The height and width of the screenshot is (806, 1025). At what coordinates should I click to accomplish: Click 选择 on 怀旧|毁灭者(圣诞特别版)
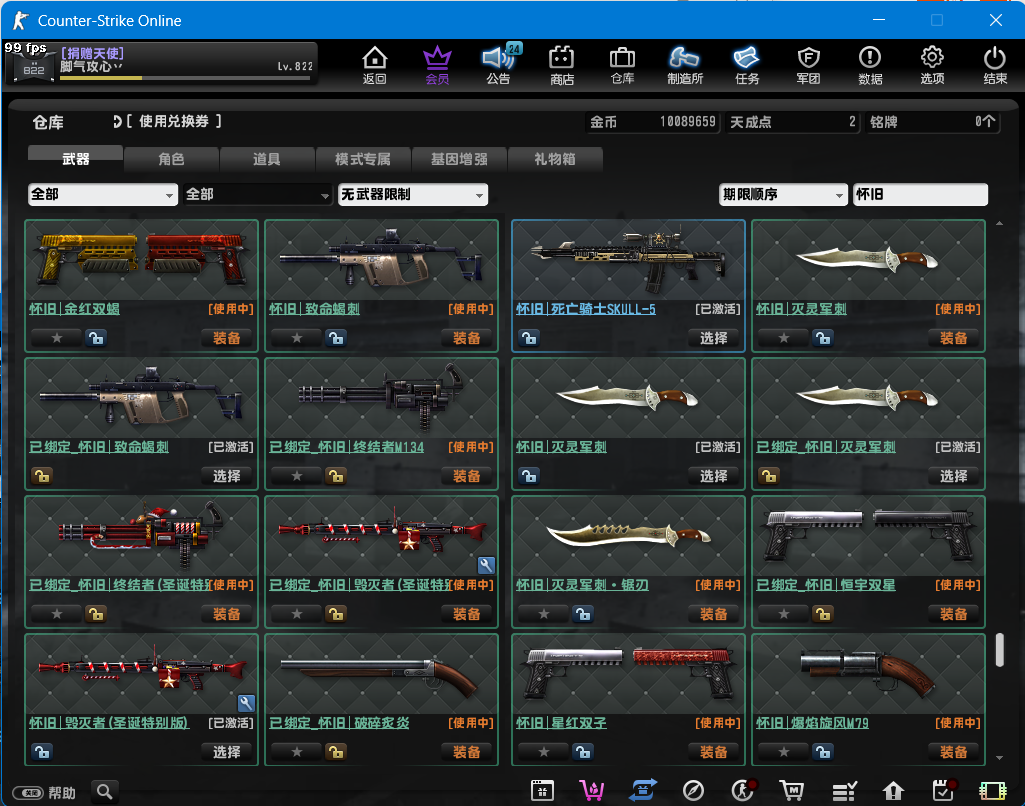(227, 752)
